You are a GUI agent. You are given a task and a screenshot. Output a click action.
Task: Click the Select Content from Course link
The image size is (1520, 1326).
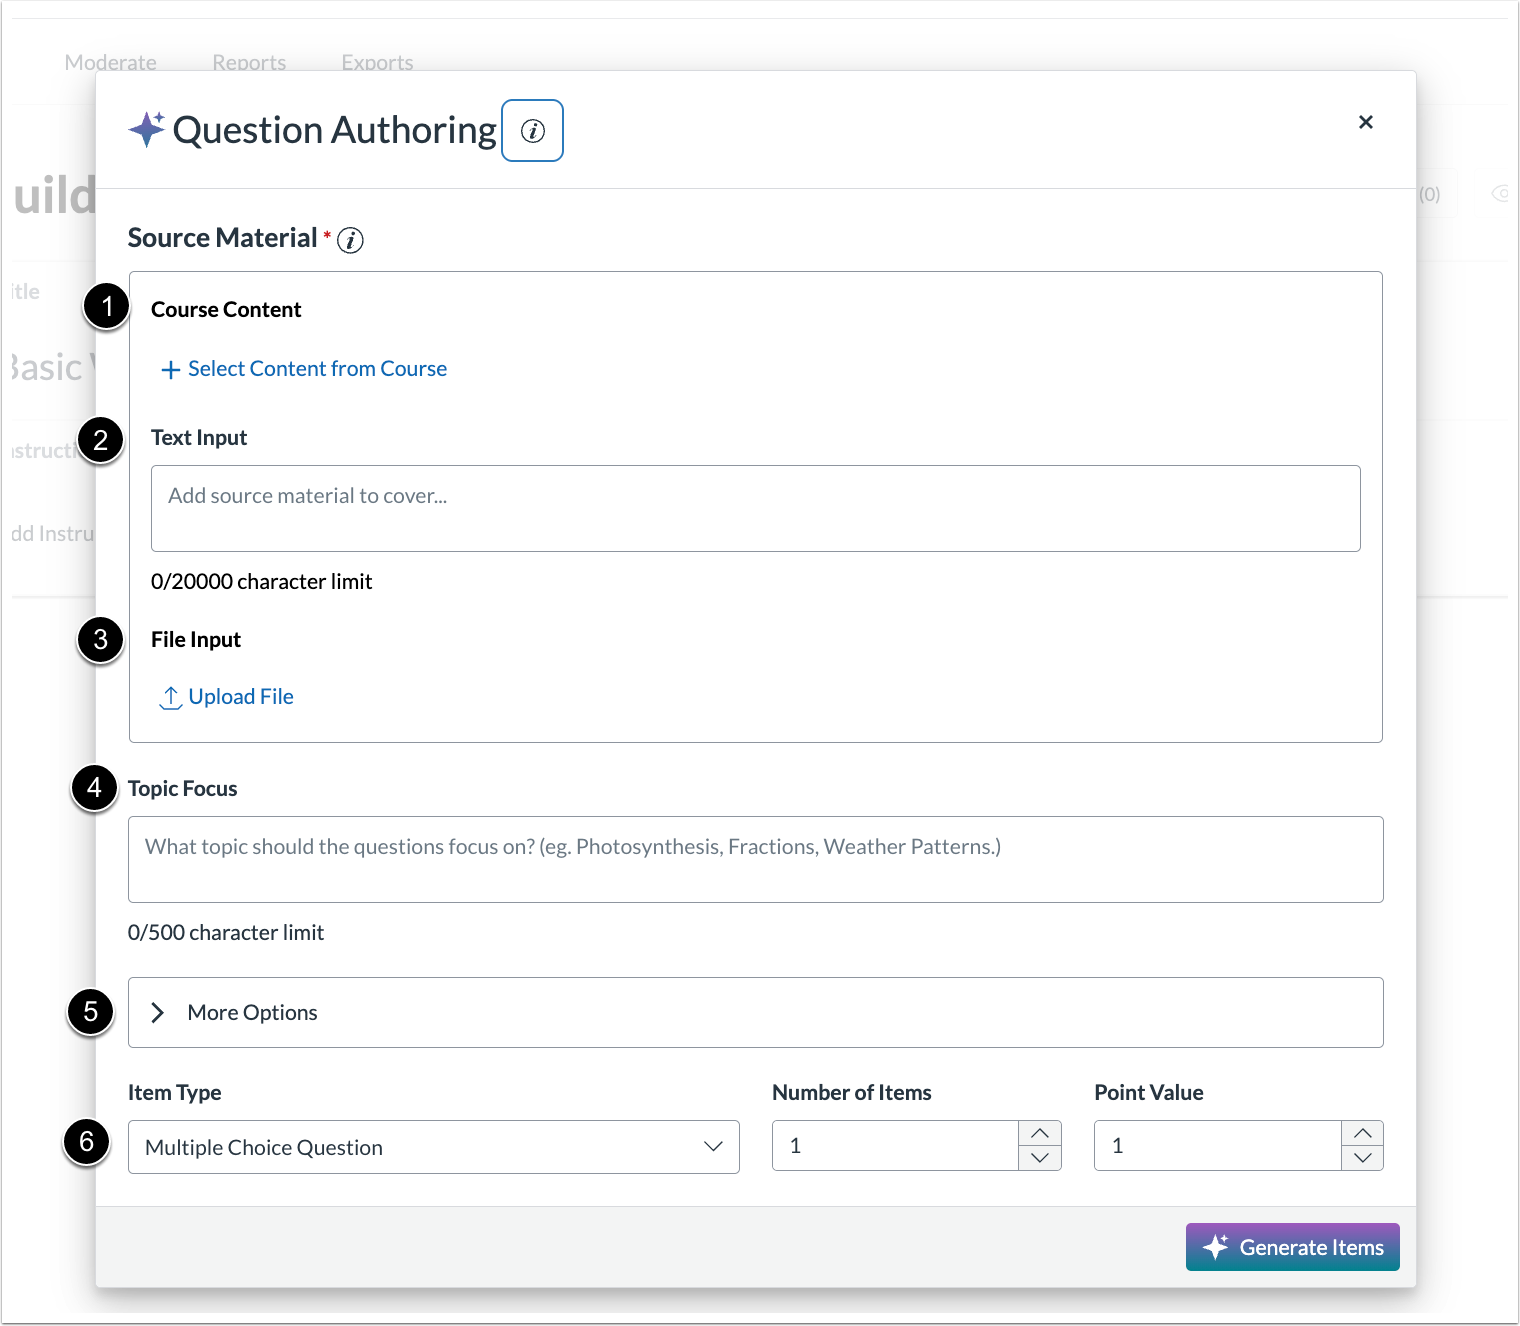317,369
